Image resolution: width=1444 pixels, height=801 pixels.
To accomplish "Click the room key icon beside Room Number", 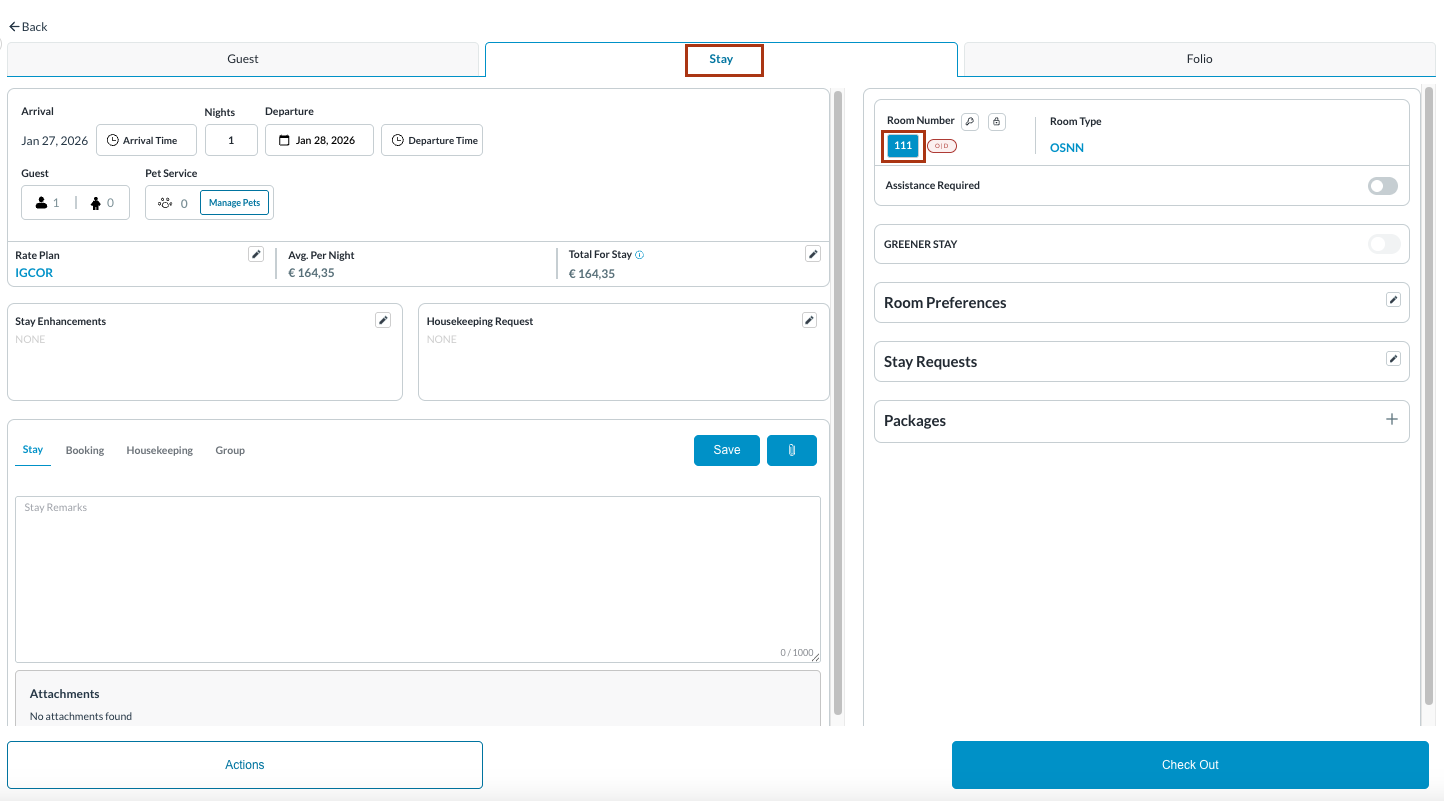I will point(969,121).
